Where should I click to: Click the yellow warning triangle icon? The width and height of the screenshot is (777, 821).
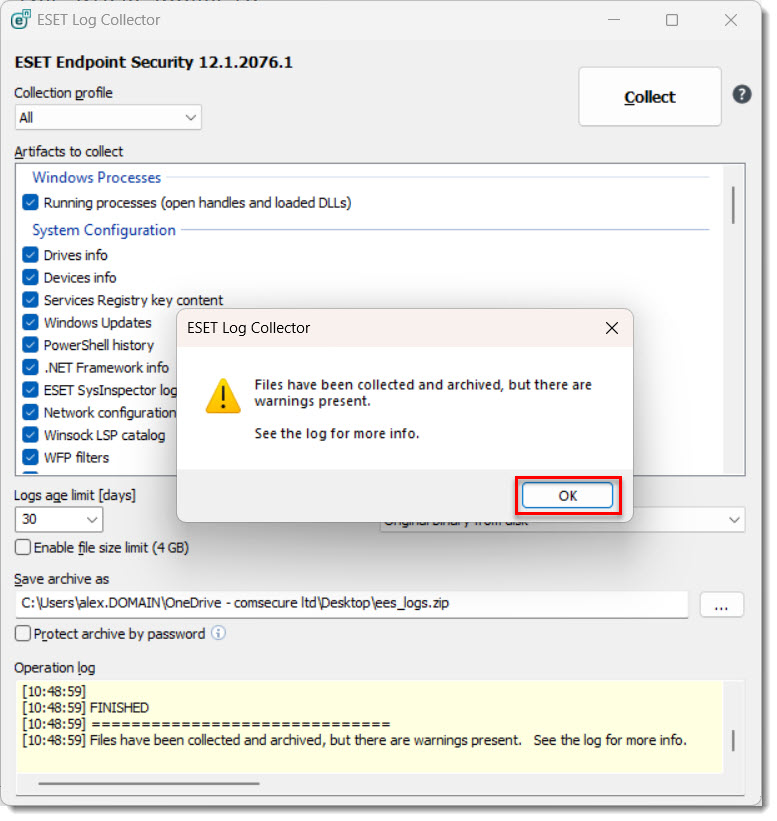pyautogui.click(x=224, y=398)
